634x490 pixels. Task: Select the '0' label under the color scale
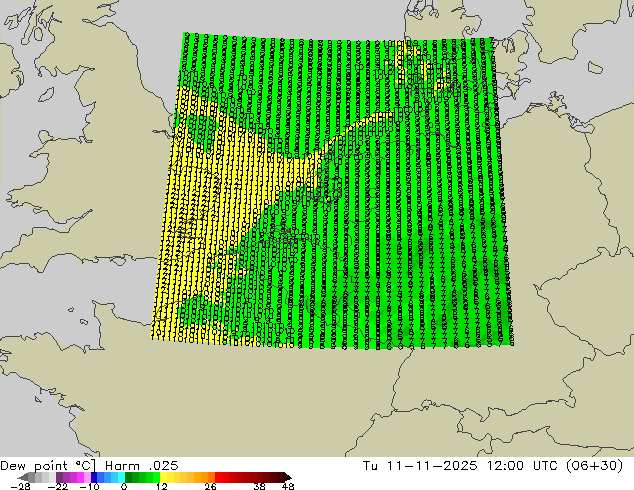click(124, 486)
